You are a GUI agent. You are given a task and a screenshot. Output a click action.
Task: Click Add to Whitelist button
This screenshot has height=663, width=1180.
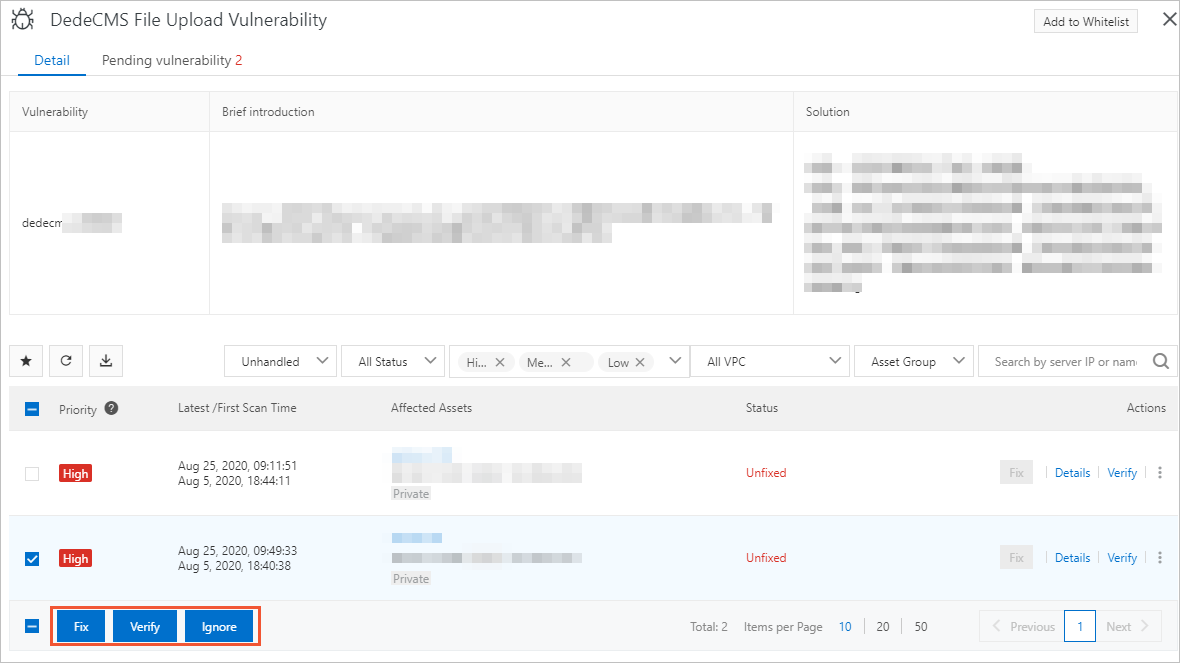click(1086, 22)
